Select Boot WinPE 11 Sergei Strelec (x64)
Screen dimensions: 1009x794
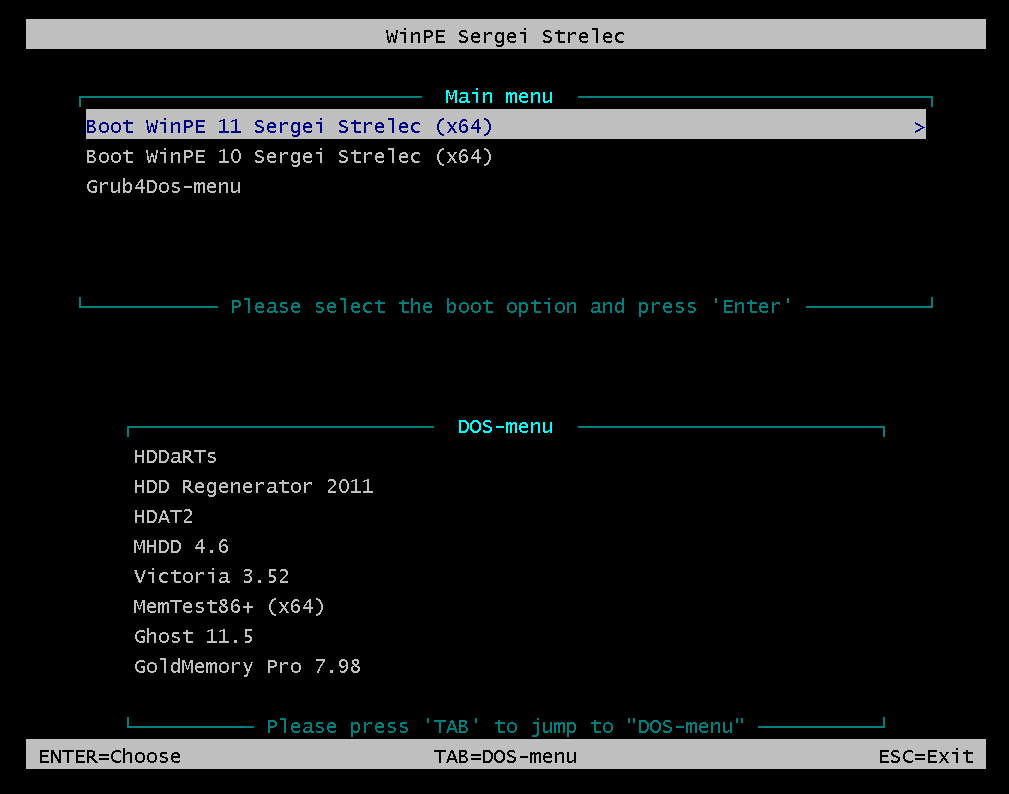[x=289, y=127]
